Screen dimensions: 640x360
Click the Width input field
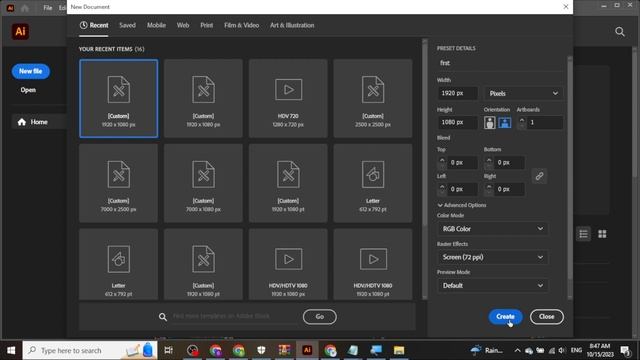point(457,93)
